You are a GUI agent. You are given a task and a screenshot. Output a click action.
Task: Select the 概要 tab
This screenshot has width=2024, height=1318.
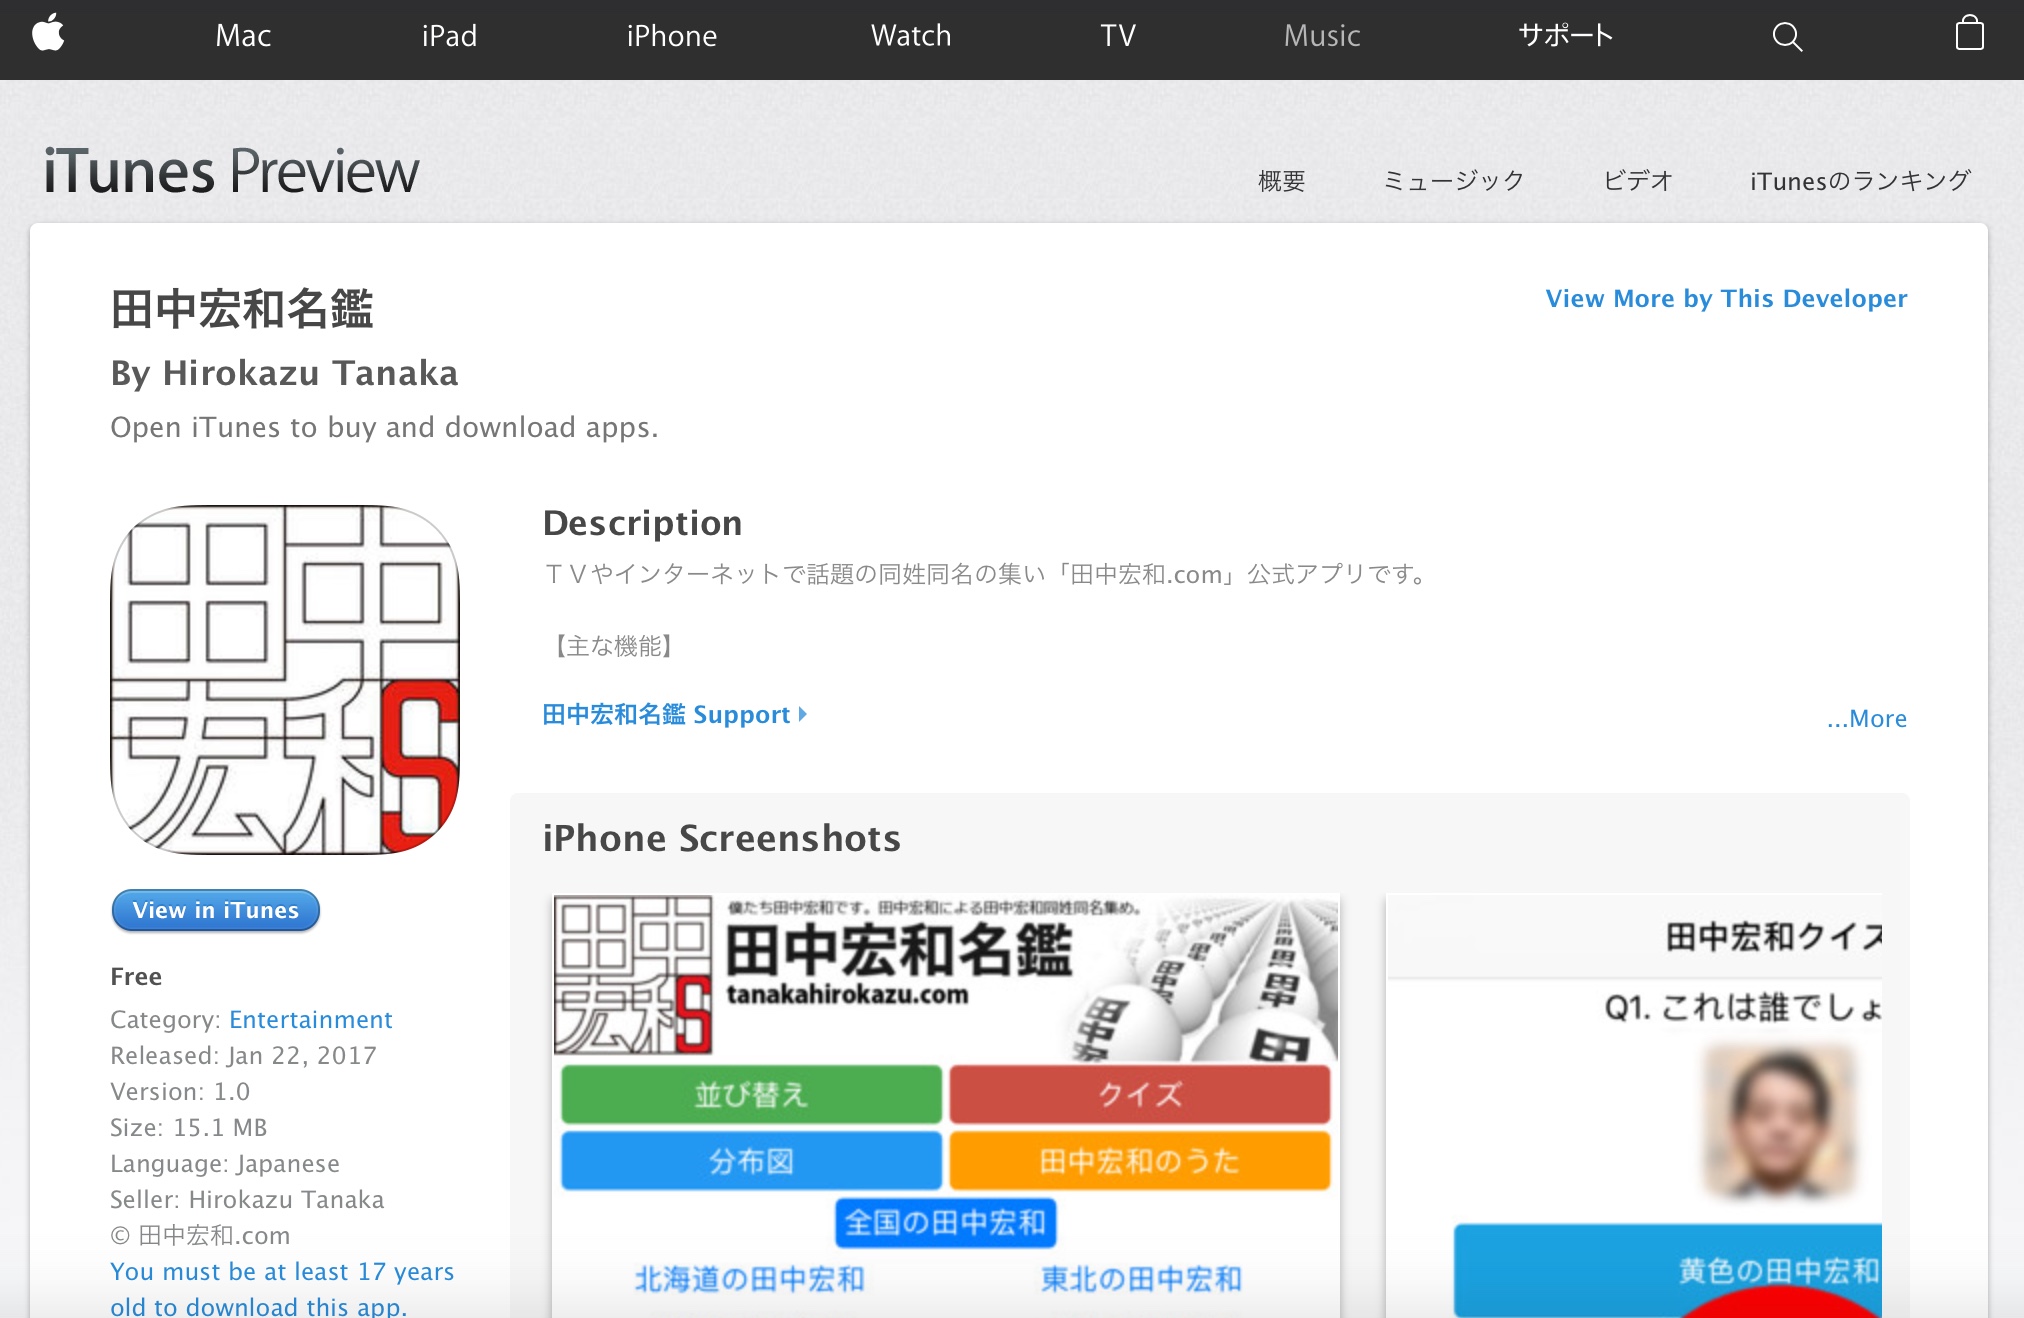[1281, 181]
